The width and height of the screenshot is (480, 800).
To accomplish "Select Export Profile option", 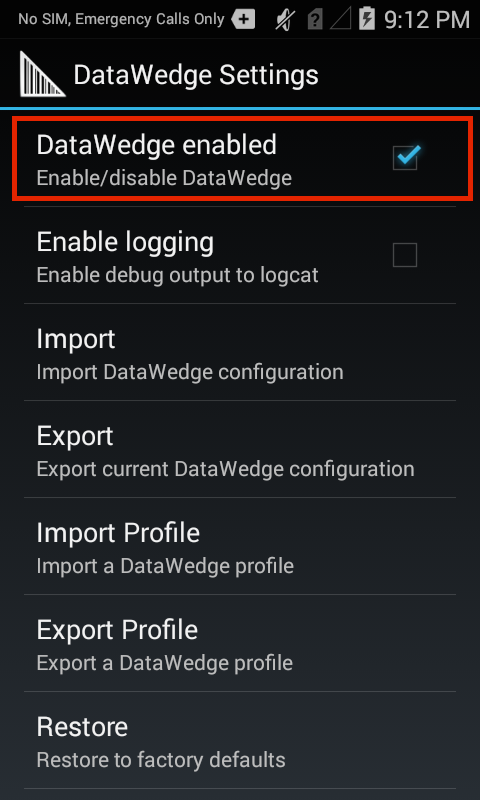I will [240, 643].
